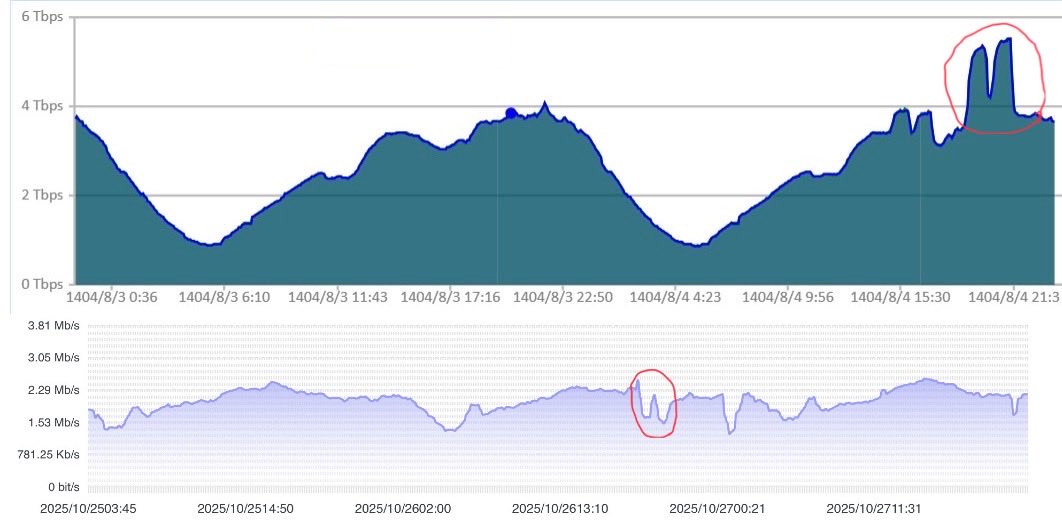This screenshot has height=532, width=1062.
Task: Click the '1404/8/4 4:23' time label
Action: [675, 298]
